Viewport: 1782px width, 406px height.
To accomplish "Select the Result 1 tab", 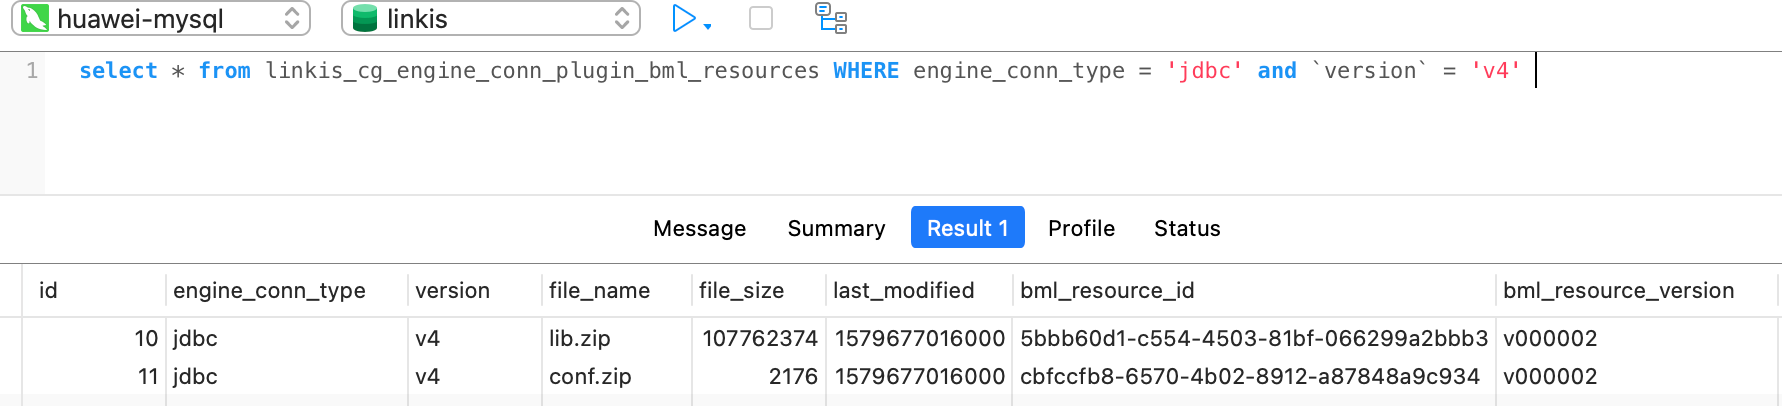I will click(x=967, y=228).
